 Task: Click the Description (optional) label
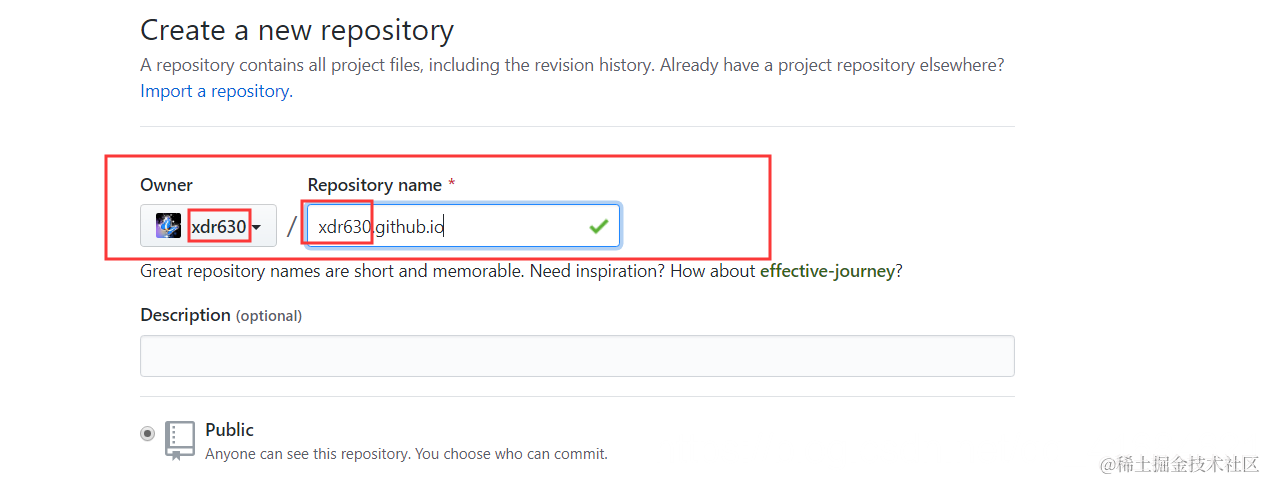221,315
